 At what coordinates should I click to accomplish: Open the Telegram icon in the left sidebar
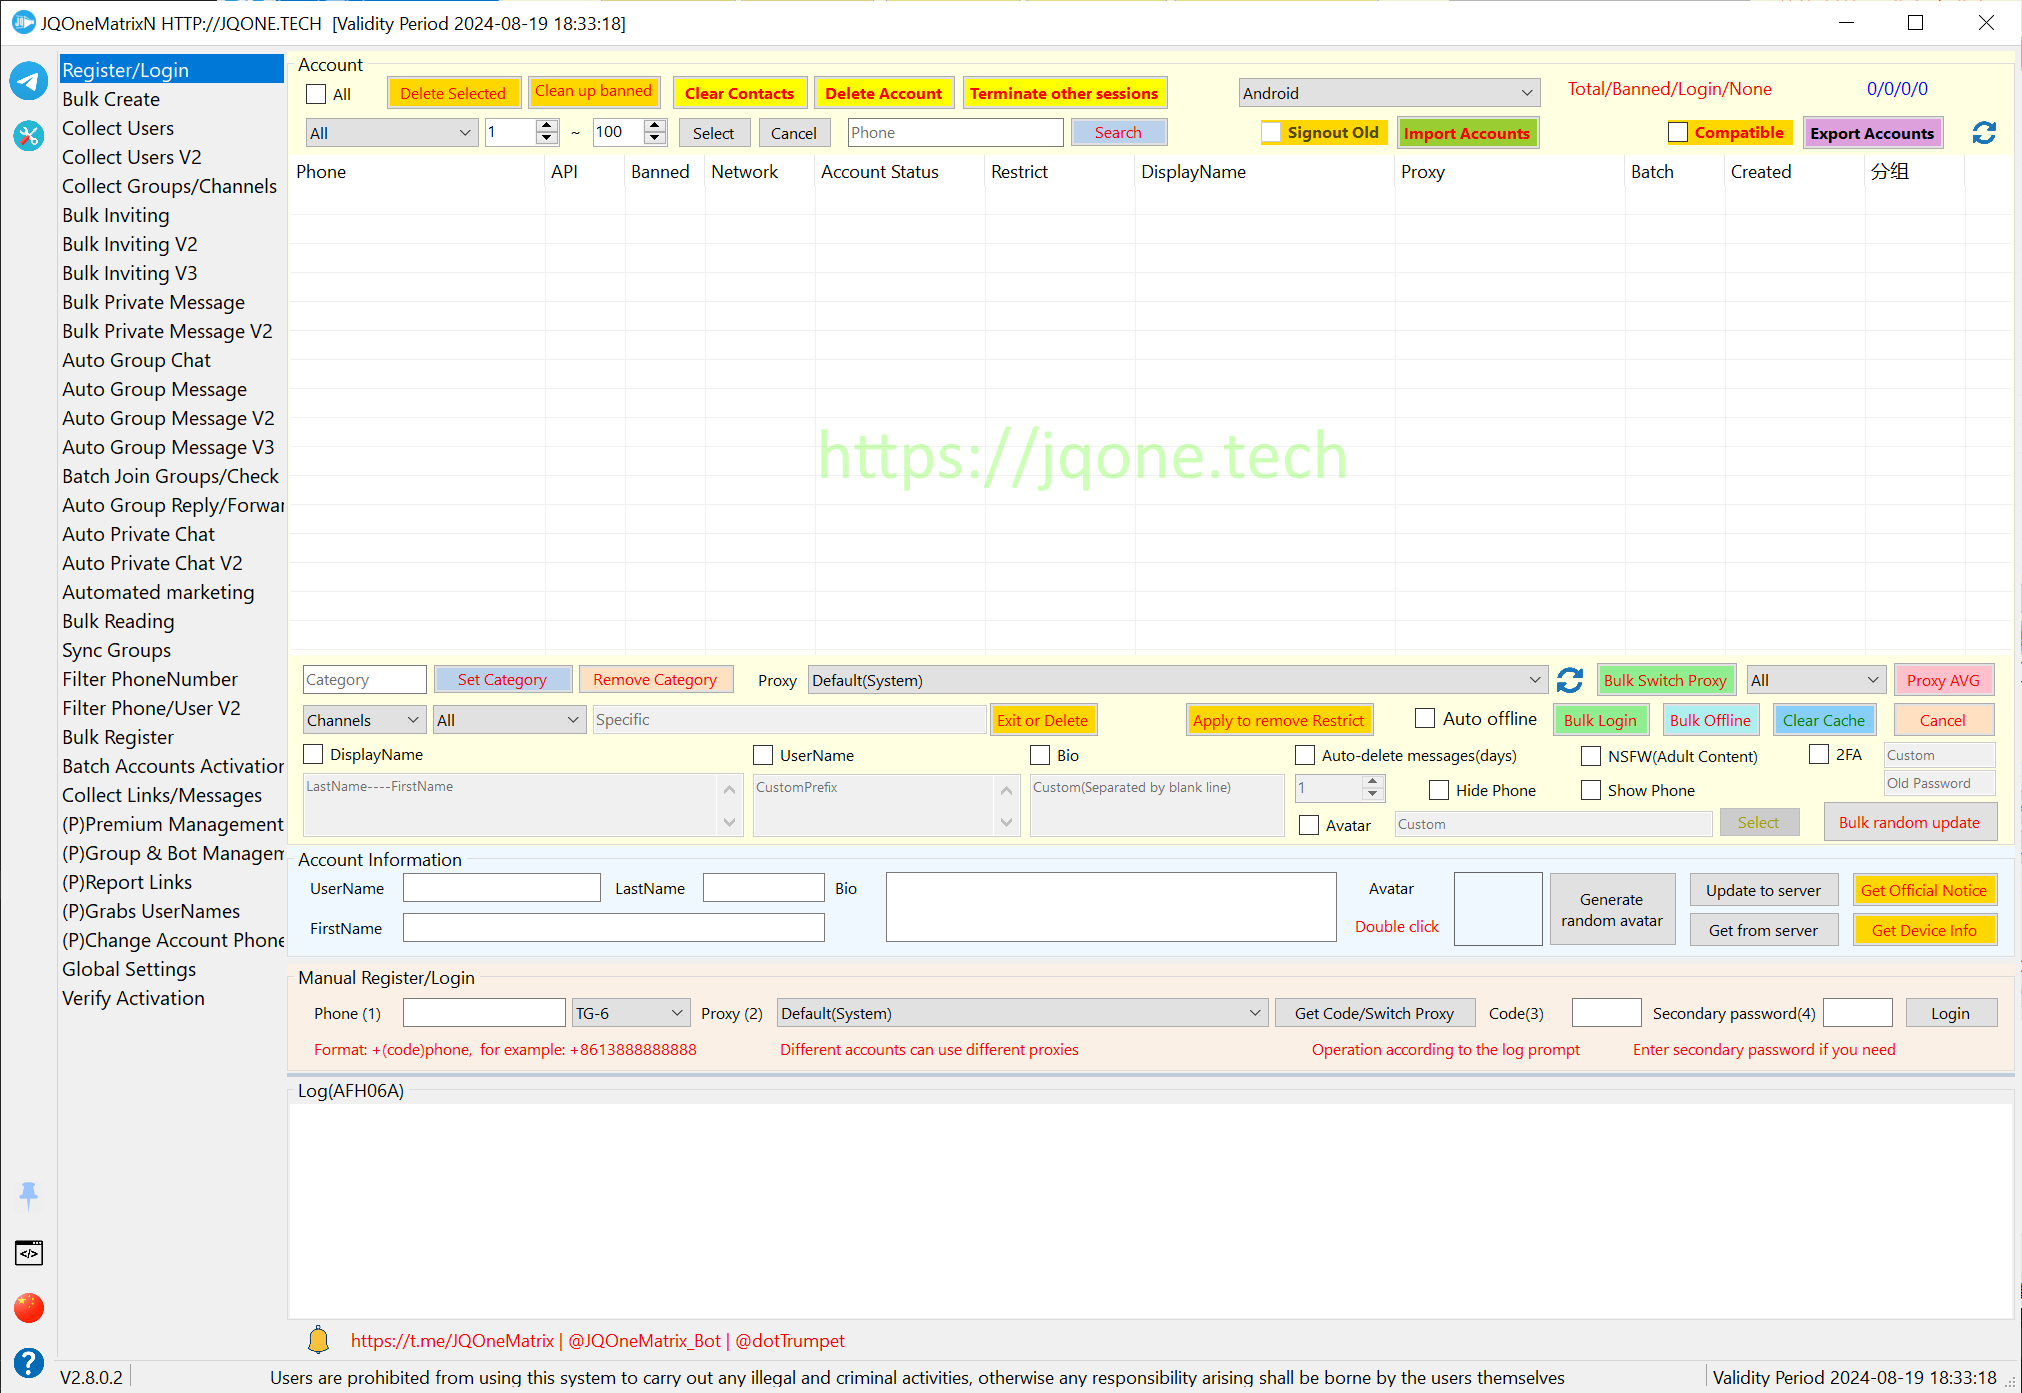pyautogui.click(x=29, y=81)
